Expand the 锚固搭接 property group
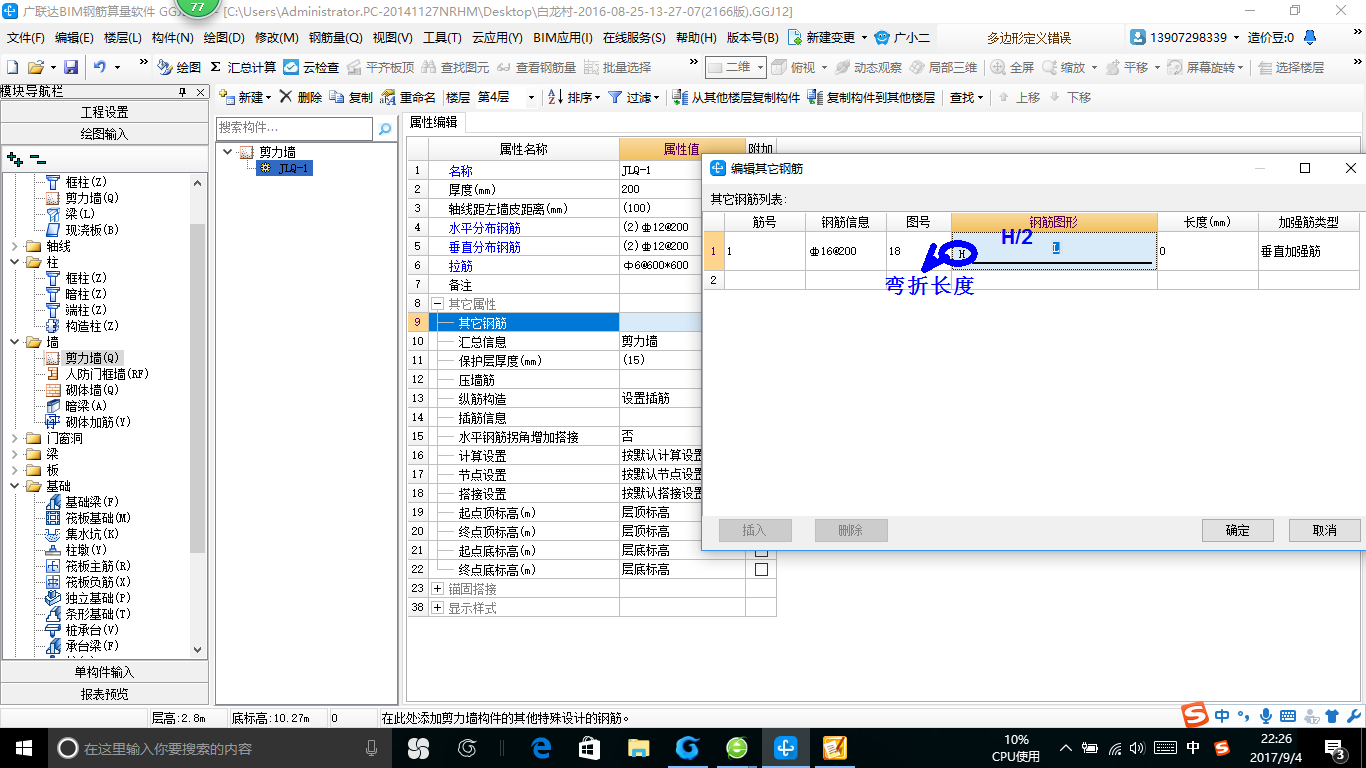This screenshot has width=1366, height=768. [x=437, y=589]
